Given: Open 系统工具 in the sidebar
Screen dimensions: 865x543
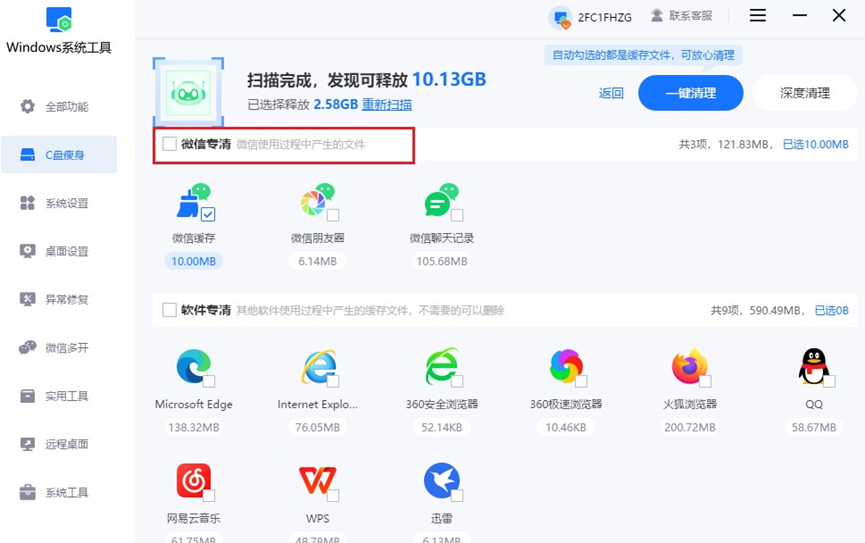Looking at the screenshot, I should coord(59,492).
